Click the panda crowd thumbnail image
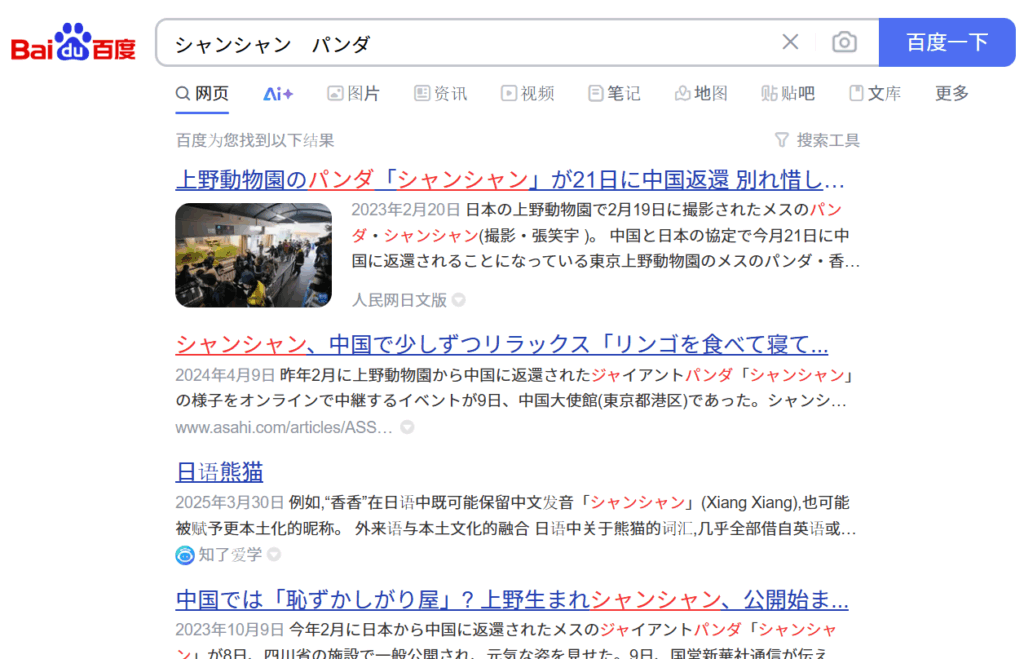Viewport: 1024px width, 659px height. (253, 255)
